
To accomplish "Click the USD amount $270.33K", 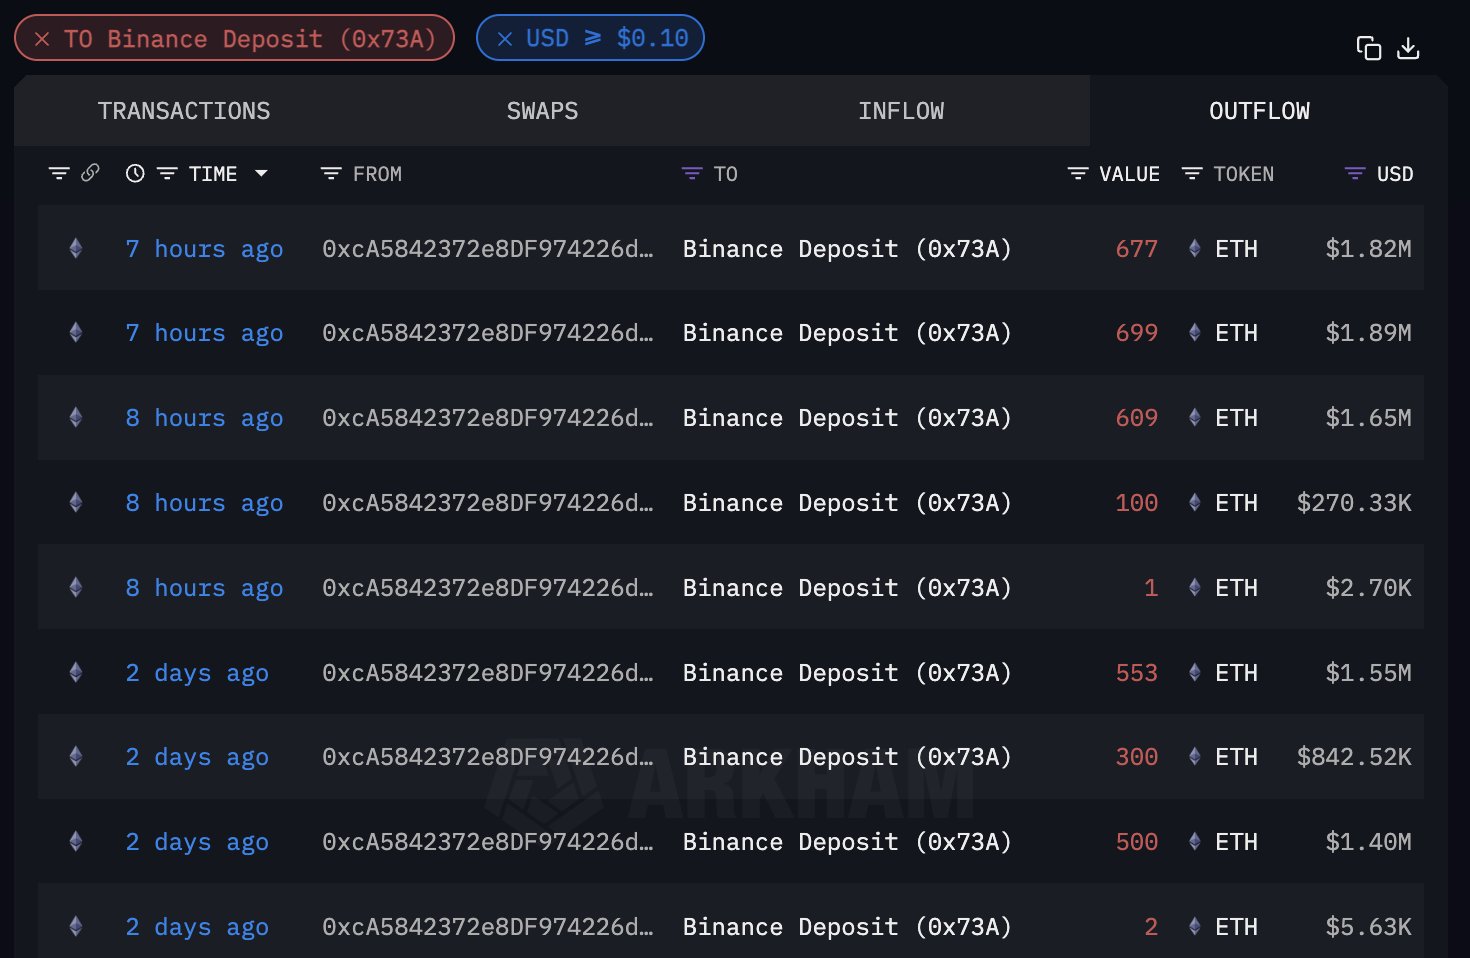I will pos(1354,503).
